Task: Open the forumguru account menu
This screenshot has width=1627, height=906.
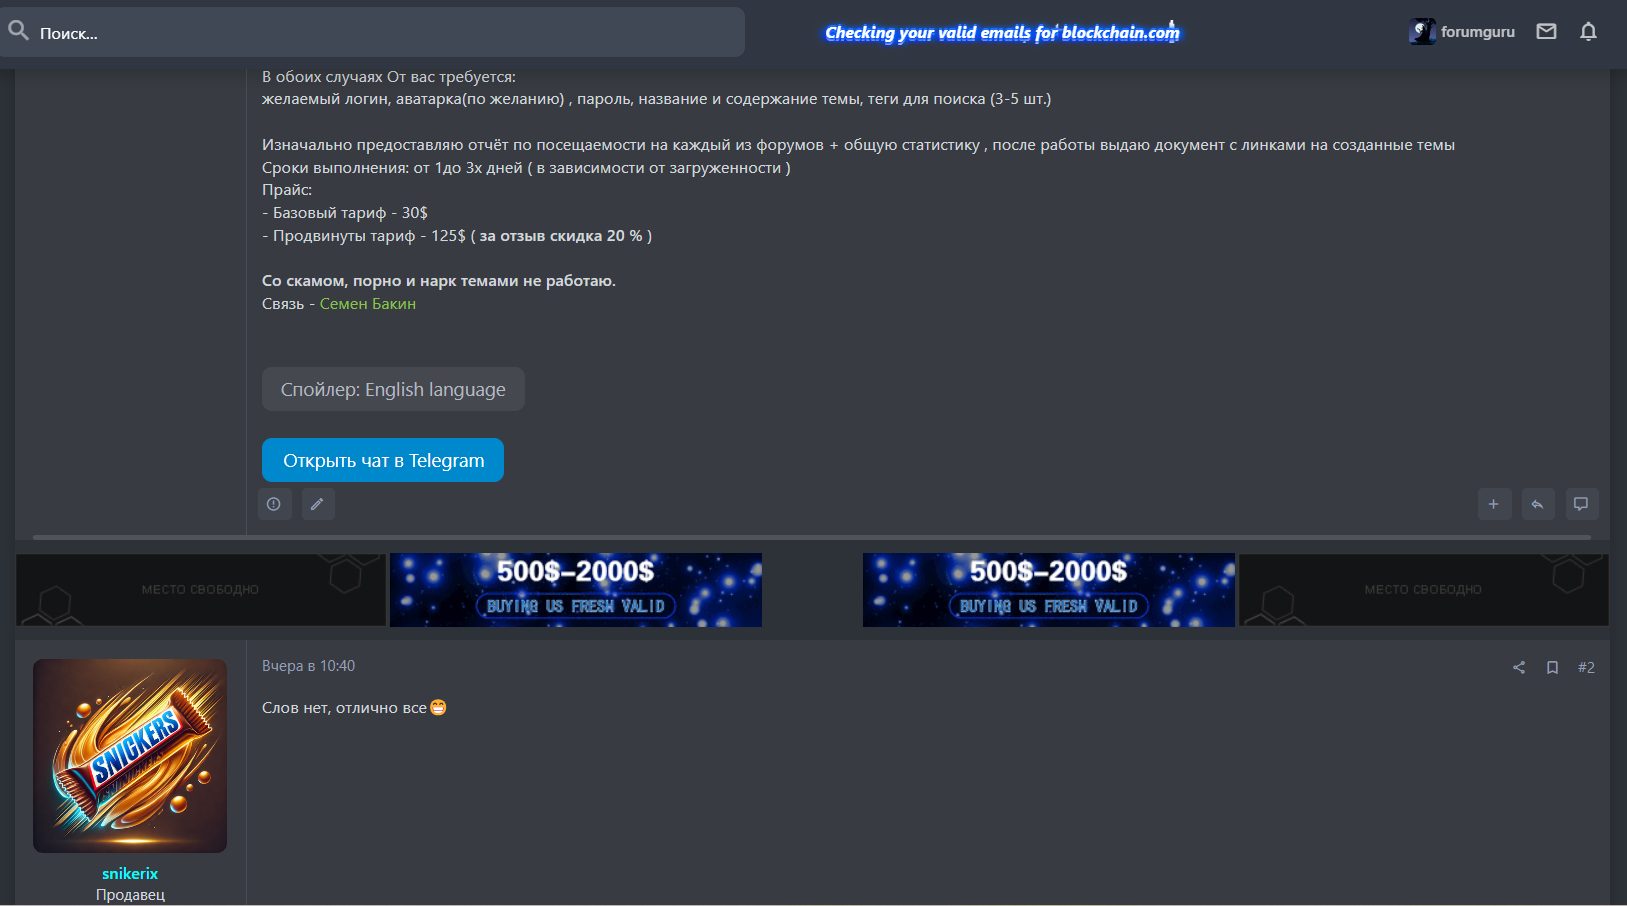Action: [x=1463, y=31]
